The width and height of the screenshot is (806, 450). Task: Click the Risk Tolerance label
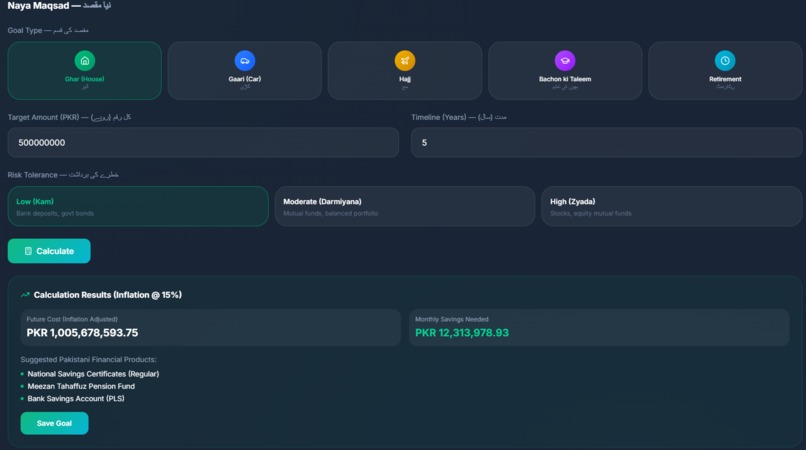pyautogui.click(x=63, y=175)
